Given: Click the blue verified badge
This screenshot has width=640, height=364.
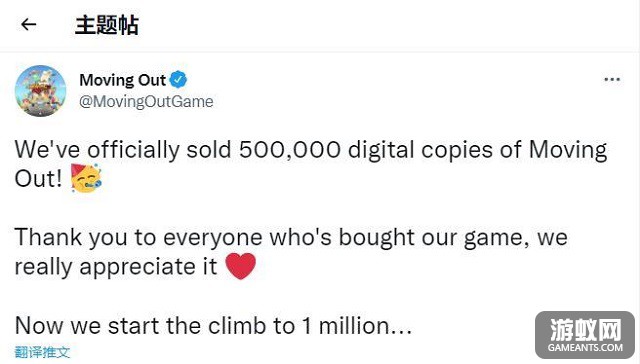Looking at the screenshot, I should pyautogui.click(x=178, y=80).
